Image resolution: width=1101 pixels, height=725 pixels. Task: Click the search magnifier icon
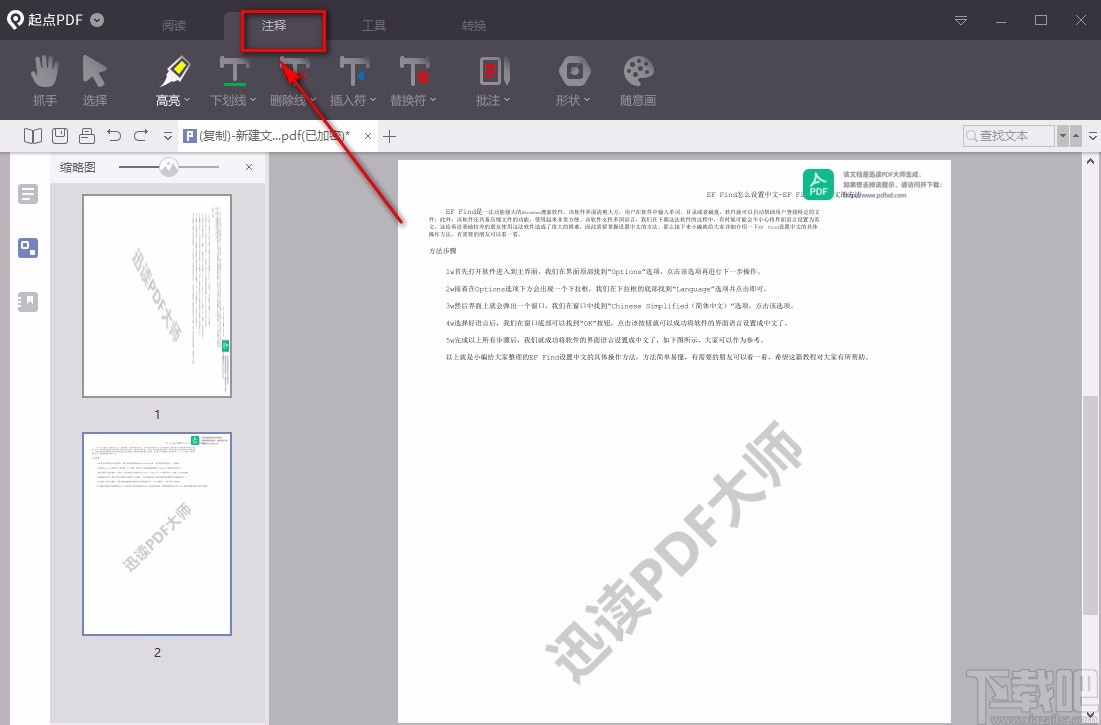click(x=972, y=135)
